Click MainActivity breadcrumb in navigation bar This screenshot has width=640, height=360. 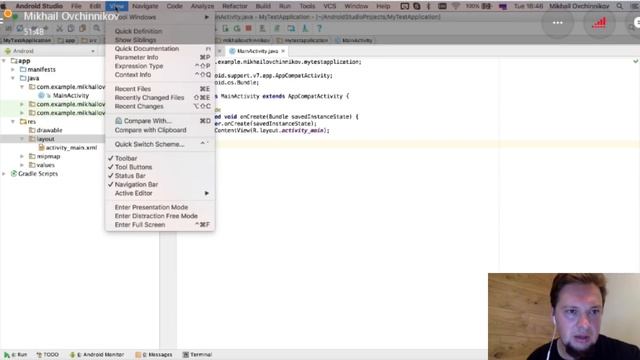(353, 40)
